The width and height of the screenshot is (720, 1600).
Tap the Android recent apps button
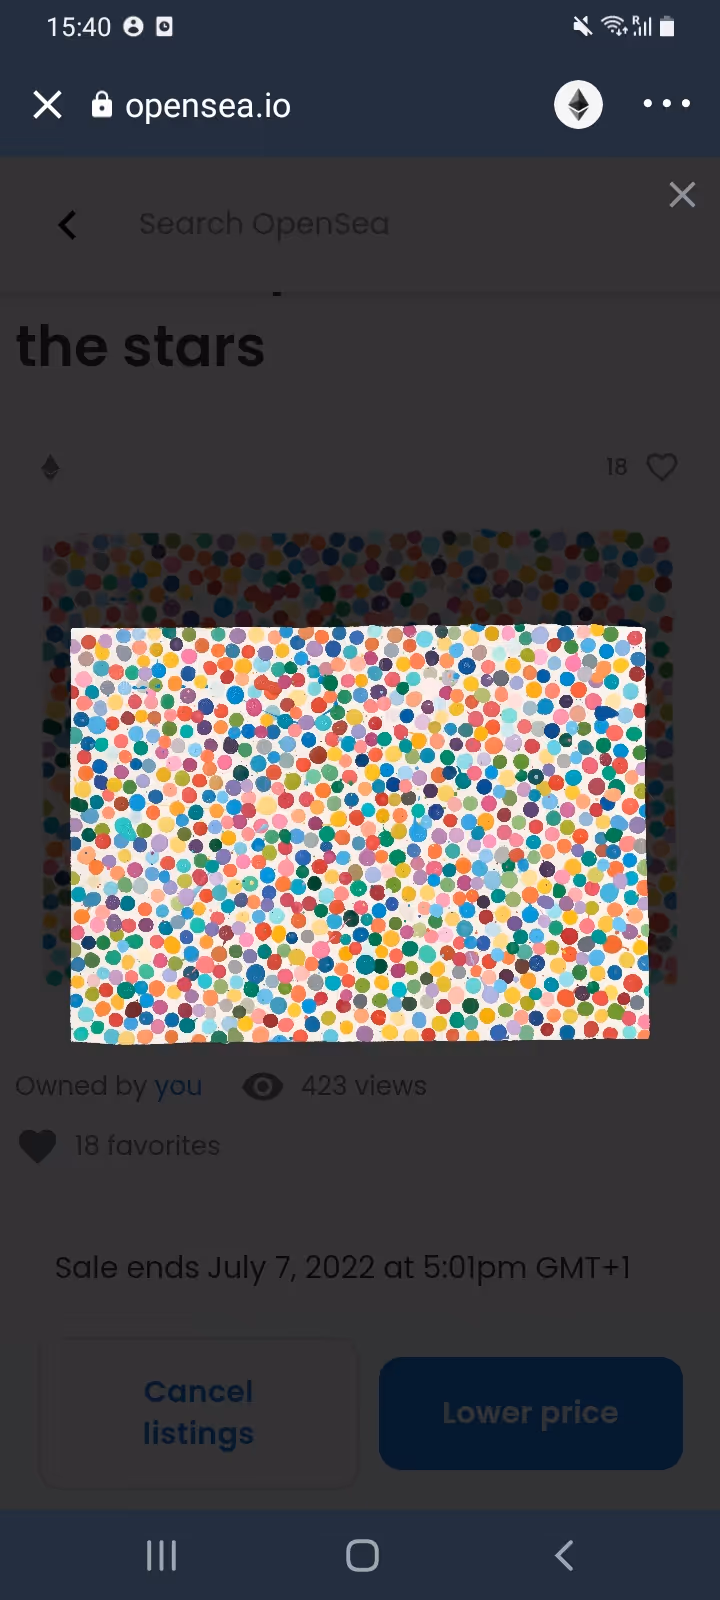pyautogui.click(x=161, y=1555)
